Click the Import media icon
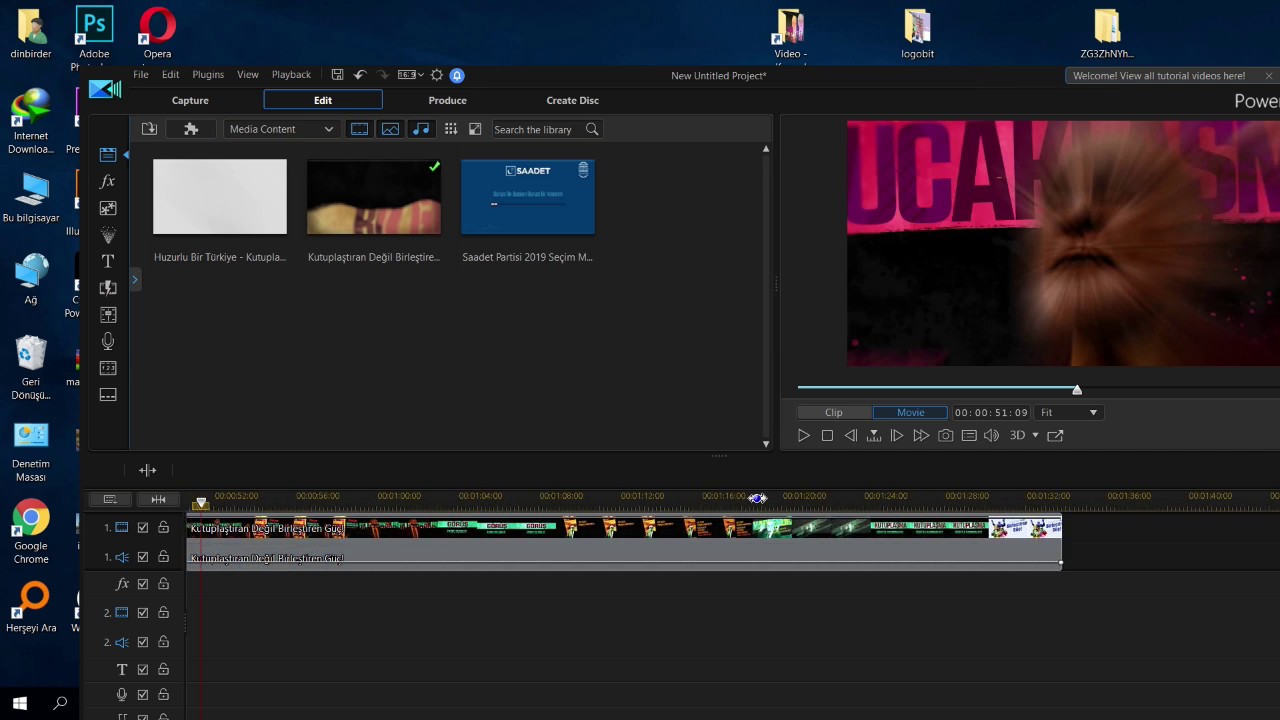Viewport: 1280px width, 720px height. (149, 129)
